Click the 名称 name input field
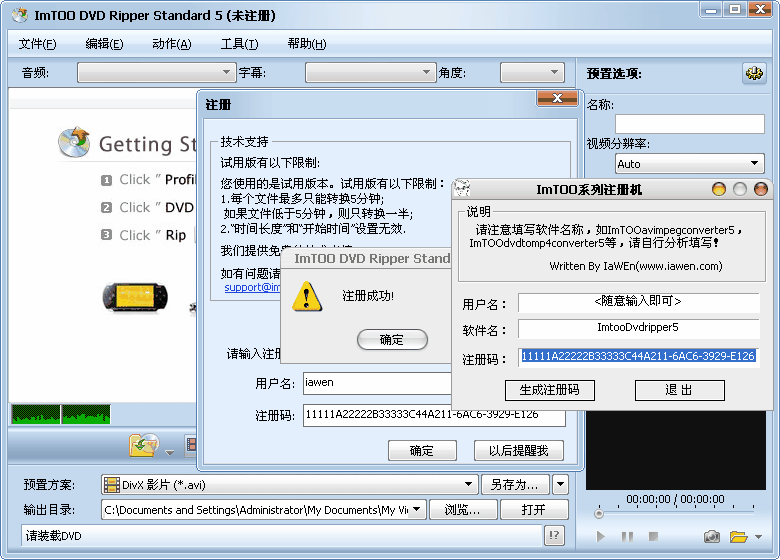The image size is (780, 560). (689, 124)
